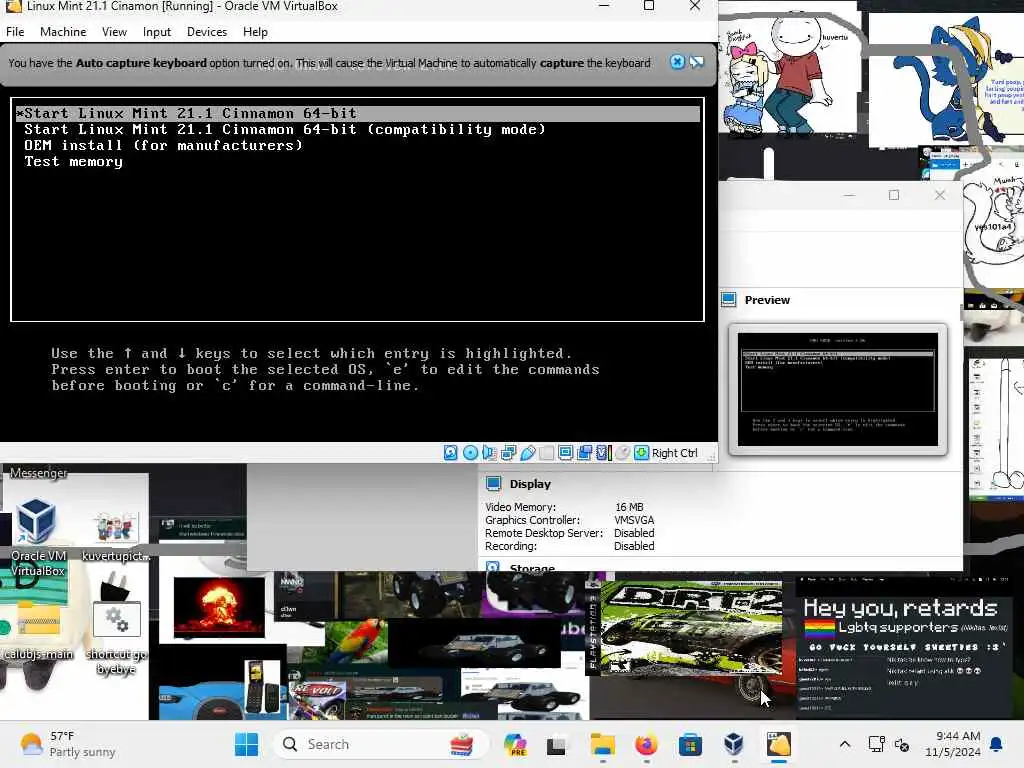This screenshot has height=768, width=1024.
Task: Open the File menu of the VM window
Action: coord(15,32)
